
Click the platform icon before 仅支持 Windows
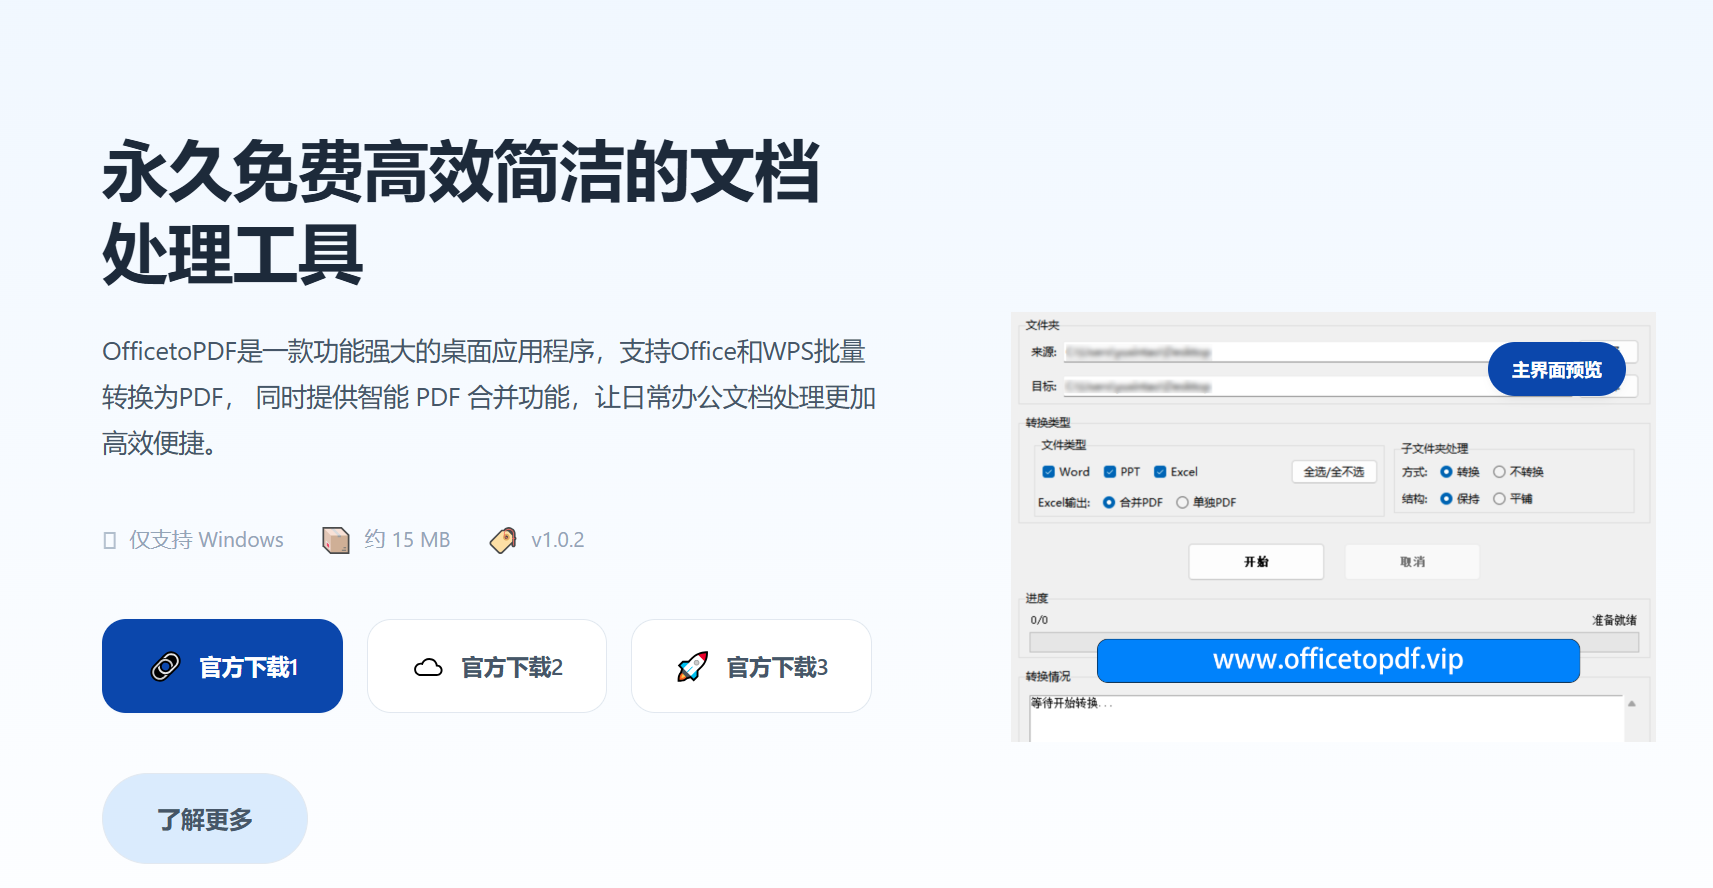110,541
